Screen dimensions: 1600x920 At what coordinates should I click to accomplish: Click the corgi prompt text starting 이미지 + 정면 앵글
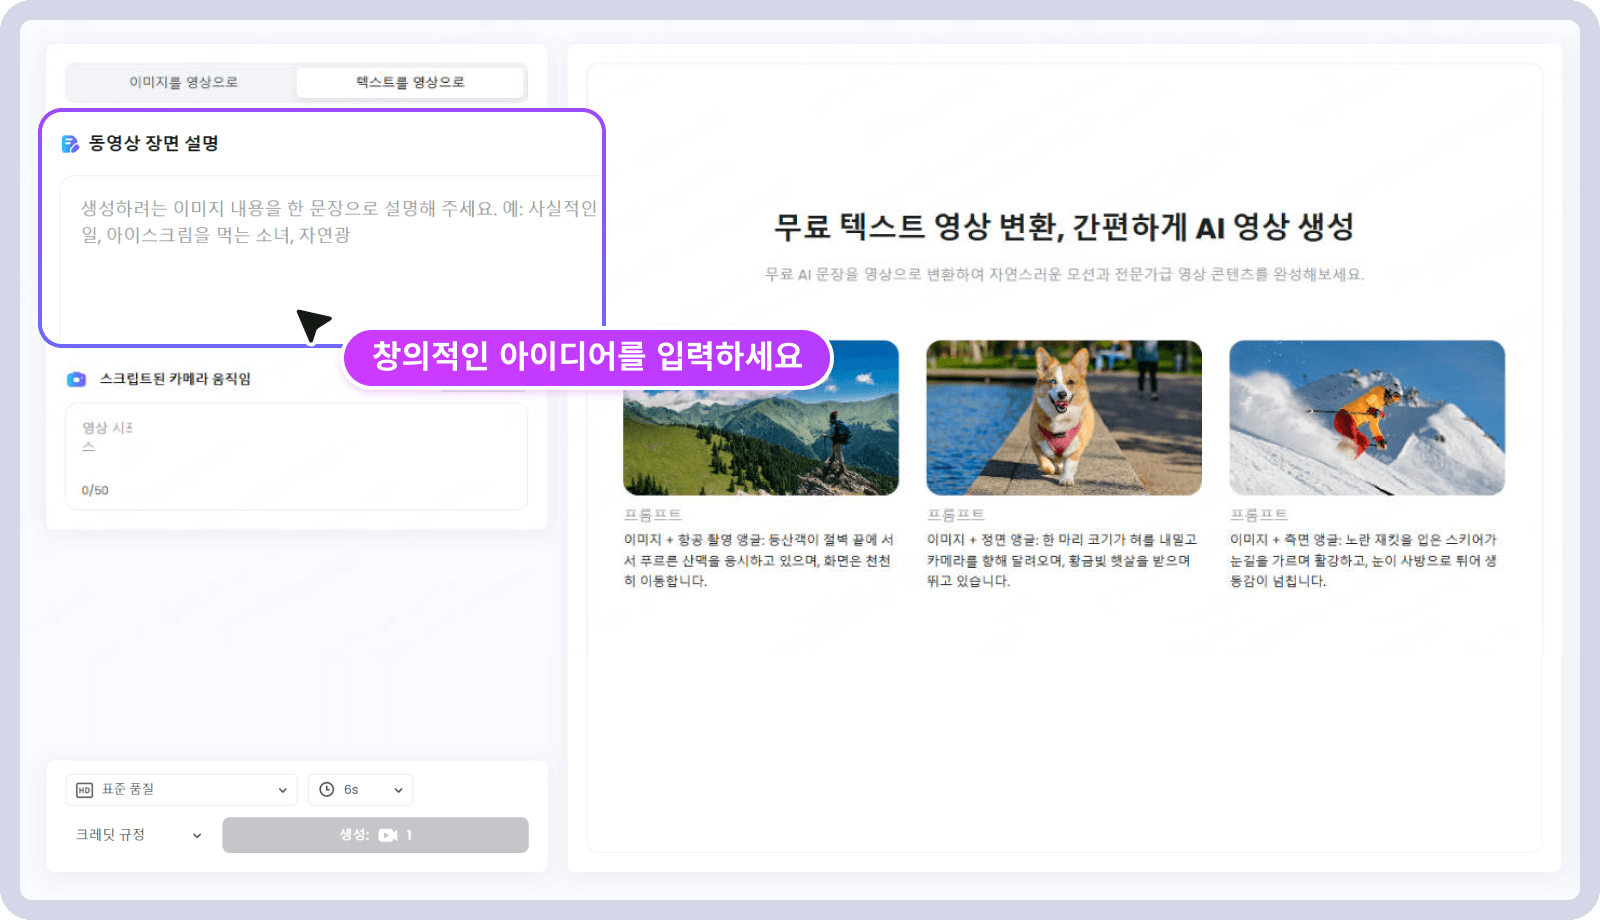pyautogui.click(x=1062, y=560)
